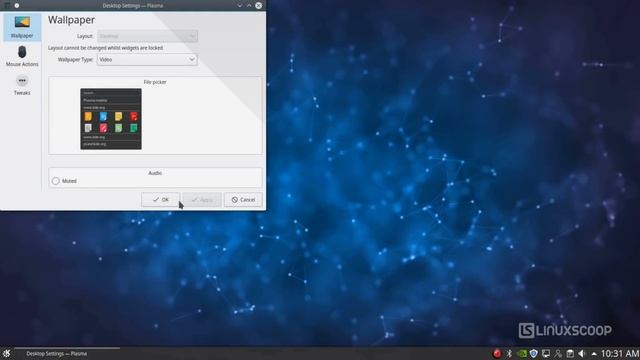
Task: Open the display configuration tray icon
Action: click(x=546, y=353)
